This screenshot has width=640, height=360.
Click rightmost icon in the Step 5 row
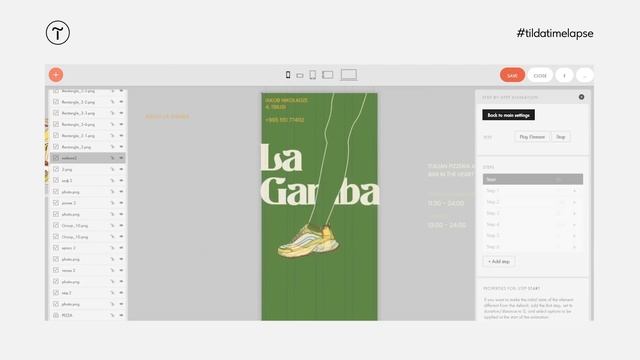coord(574,236)
